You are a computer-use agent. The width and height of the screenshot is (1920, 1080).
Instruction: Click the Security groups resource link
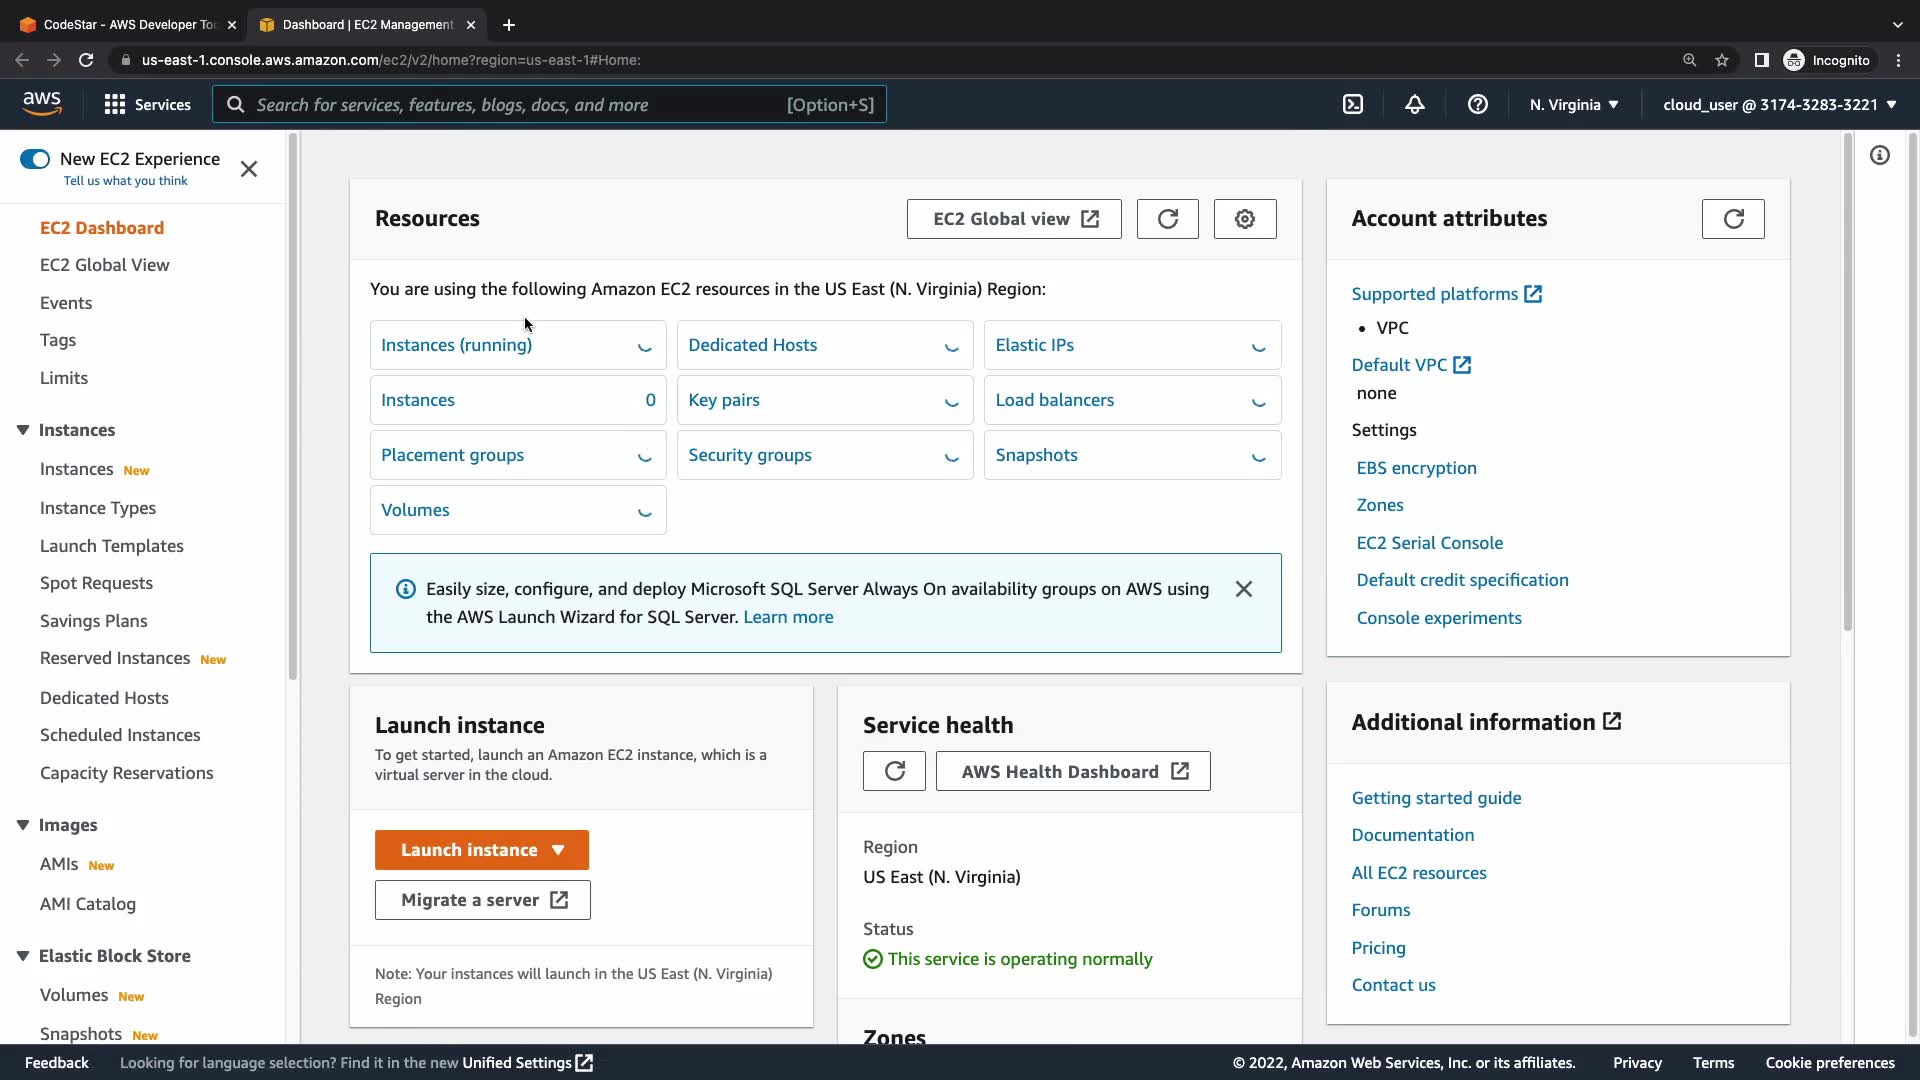pos(749,455)
